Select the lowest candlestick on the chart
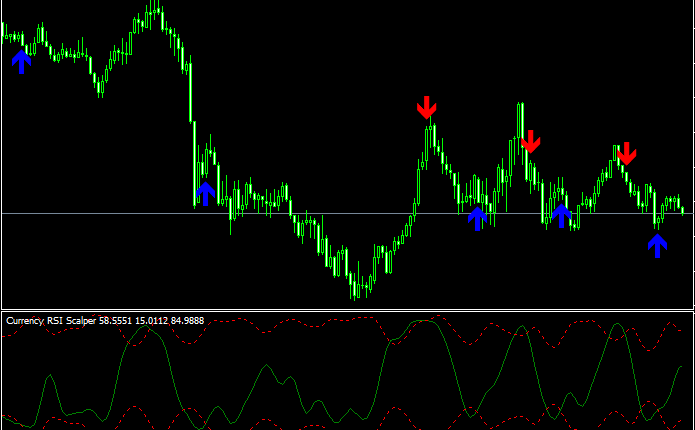This screenshot has width=695, height=430. [x=354, y=290]
